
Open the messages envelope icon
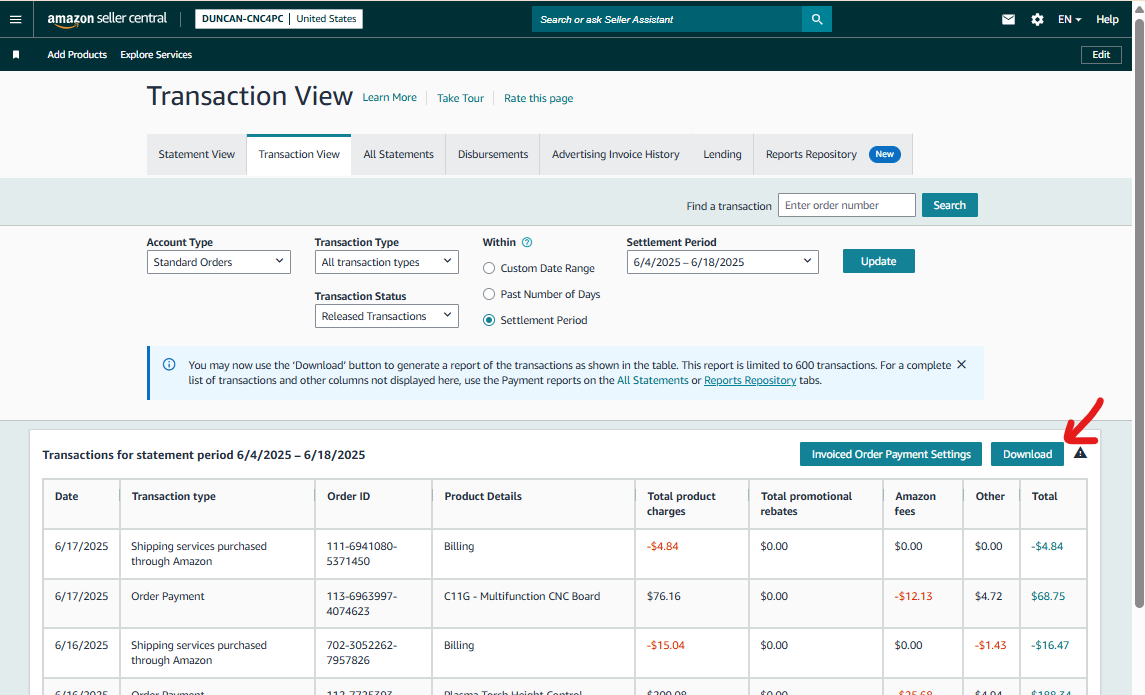[x=1008, y=20]
